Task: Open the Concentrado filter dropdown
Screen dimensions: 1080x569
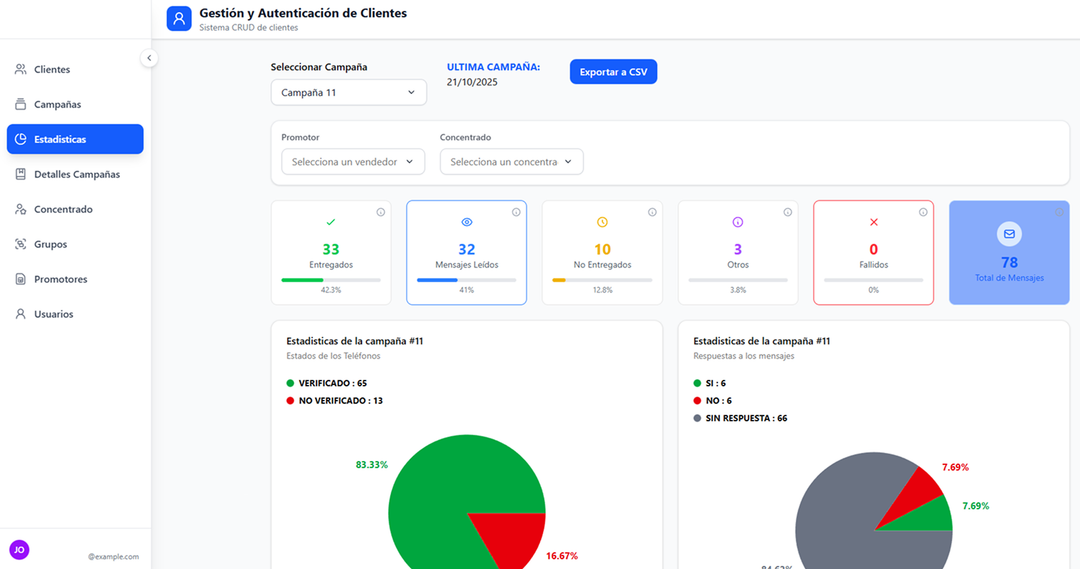Action: 511,162
